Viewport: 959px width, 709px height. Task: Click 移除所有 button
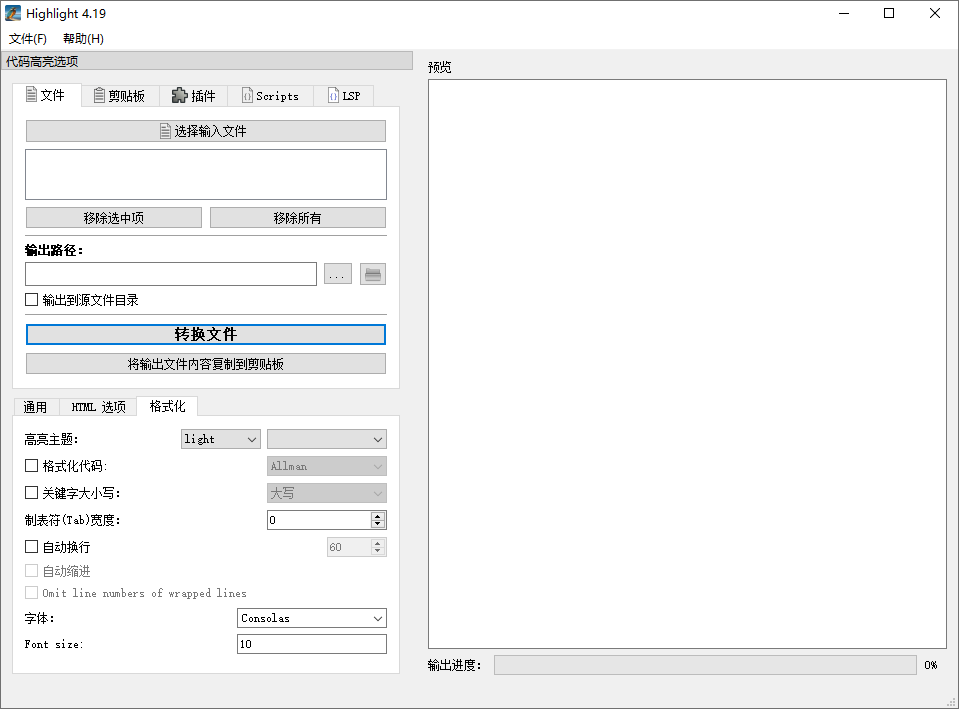click(298, 218)
